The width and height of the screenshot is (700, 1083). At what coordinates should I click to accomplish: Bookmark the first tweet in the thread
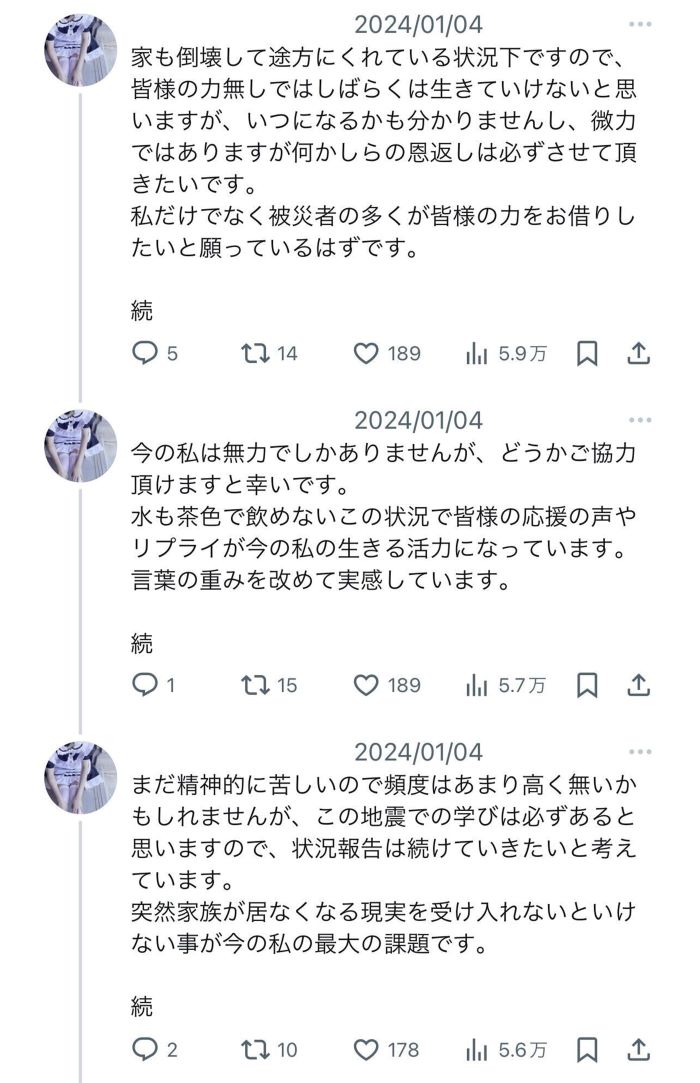(589, 352)
